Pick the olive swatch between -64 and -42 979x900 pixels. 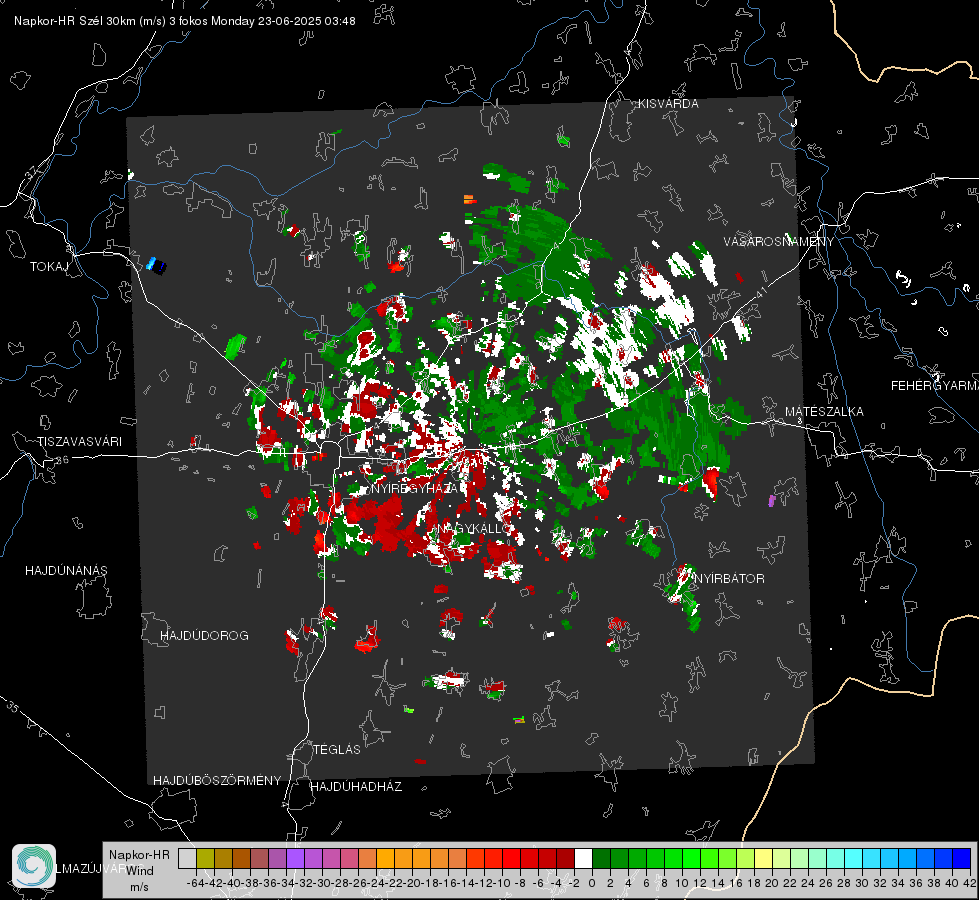click(205, 858)
